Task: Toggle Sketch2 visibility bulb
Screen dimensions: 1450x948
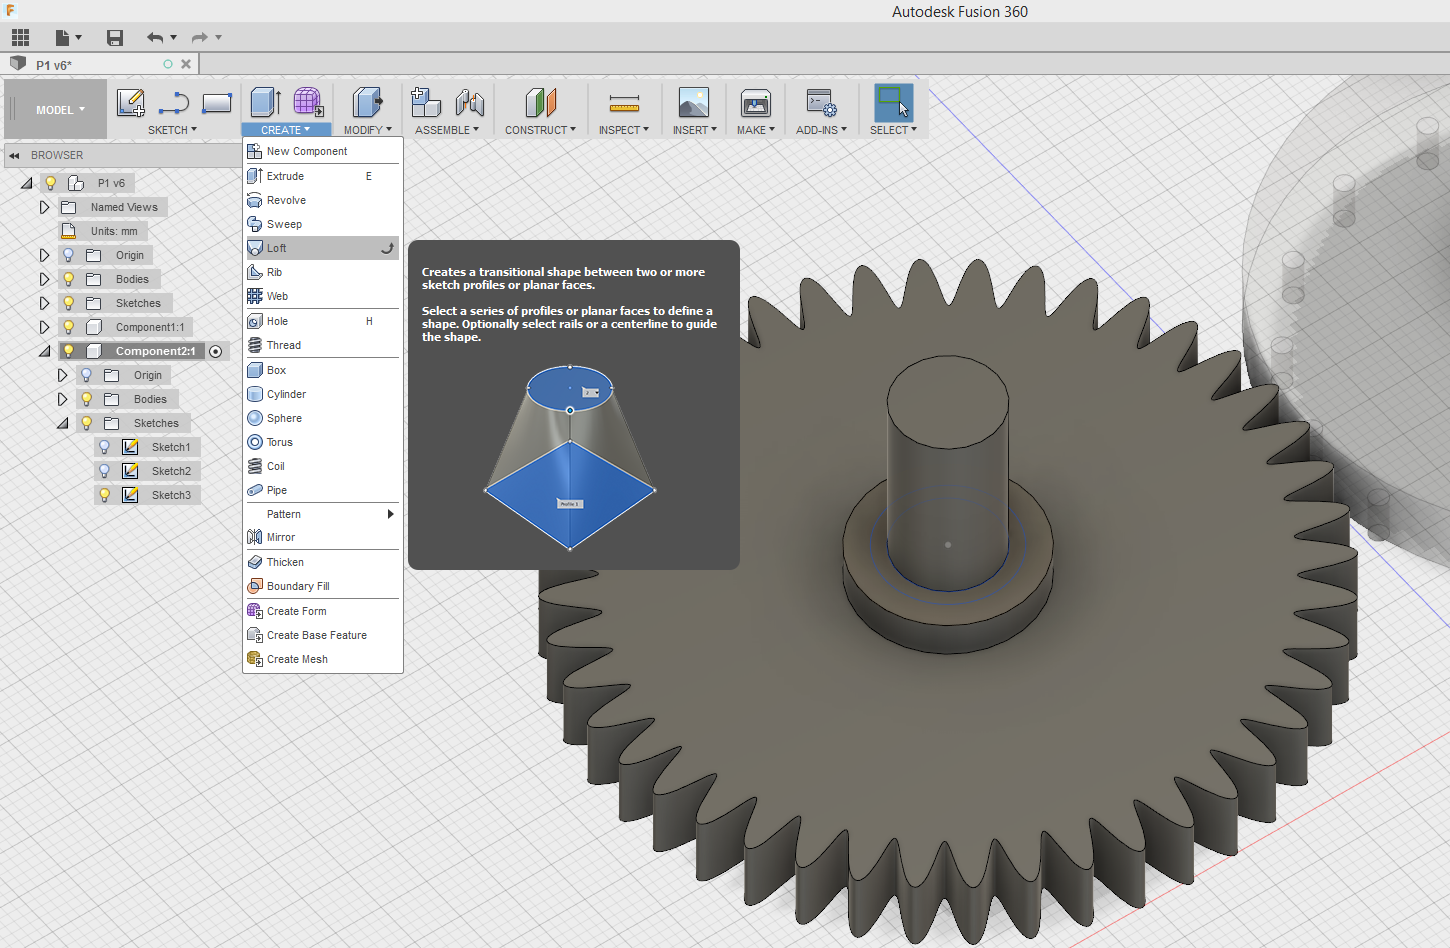Action: coord(105,471)
